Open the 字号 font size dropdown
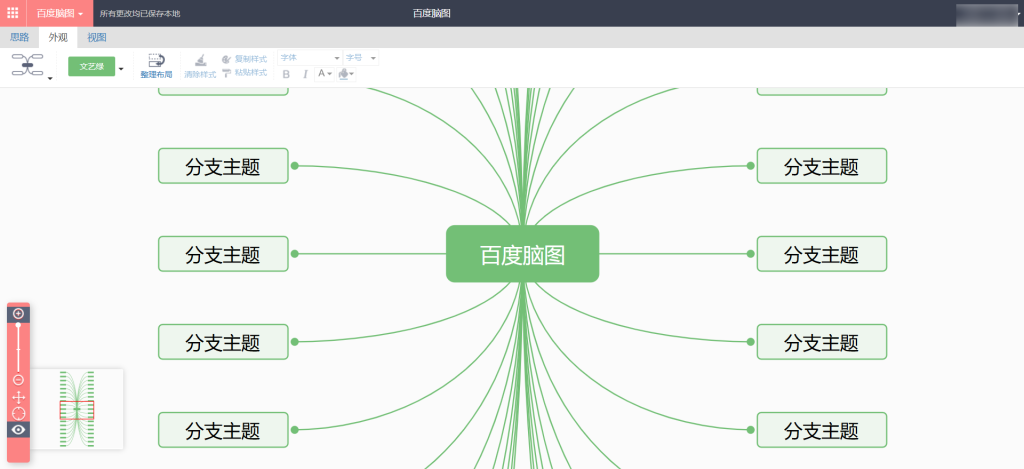 361,58
